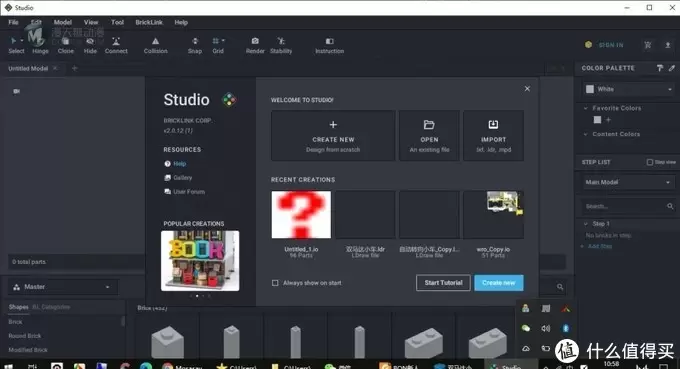This screenshot has height=369, width=680.
Task: Open the Render tool
Action: click(255, 41)
